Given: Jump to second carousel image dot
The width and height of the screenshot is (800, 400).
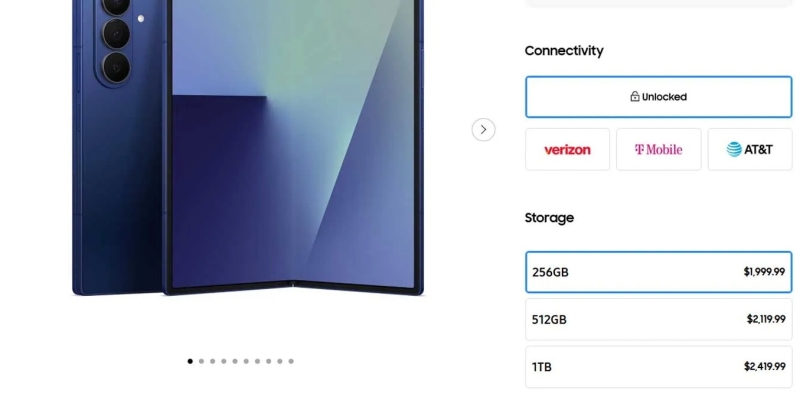Looking at the screenshot, I should [201, 361].
